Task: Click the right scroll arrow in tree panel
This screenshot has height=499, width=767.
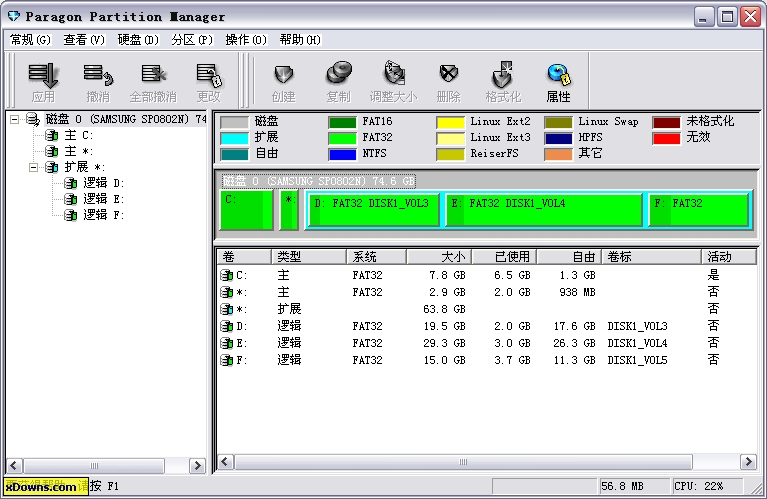Action: coord(197,465)
